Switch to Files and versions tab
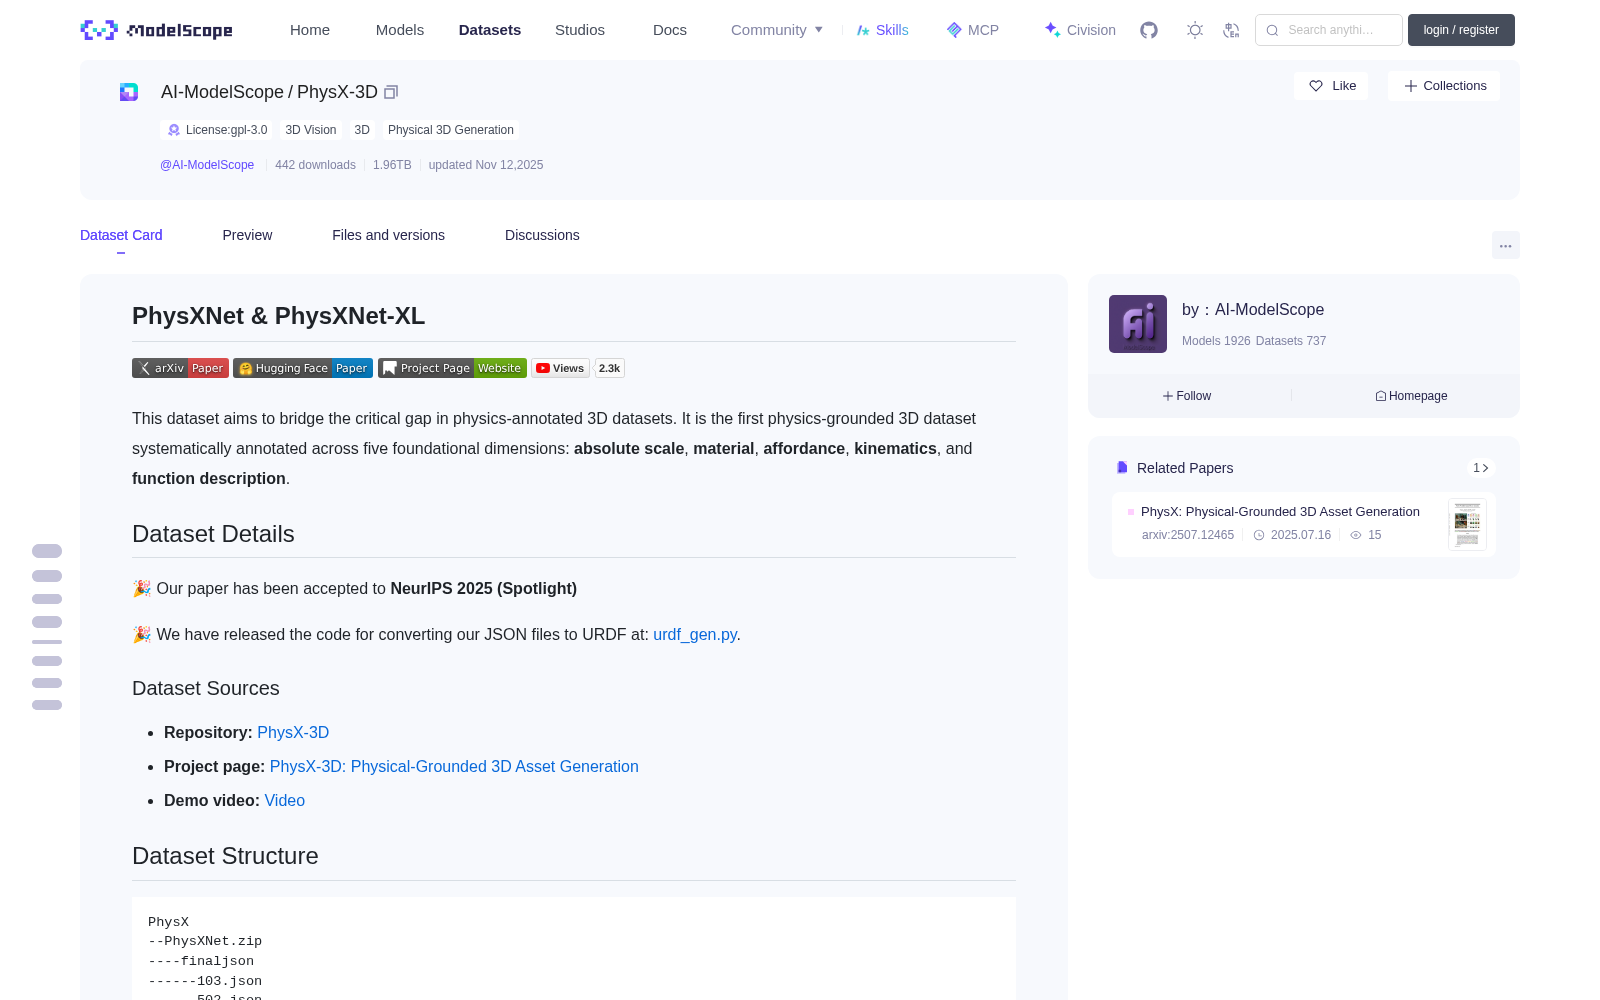The height and width of the screenshot is (1000, 1600). (388, 235)
